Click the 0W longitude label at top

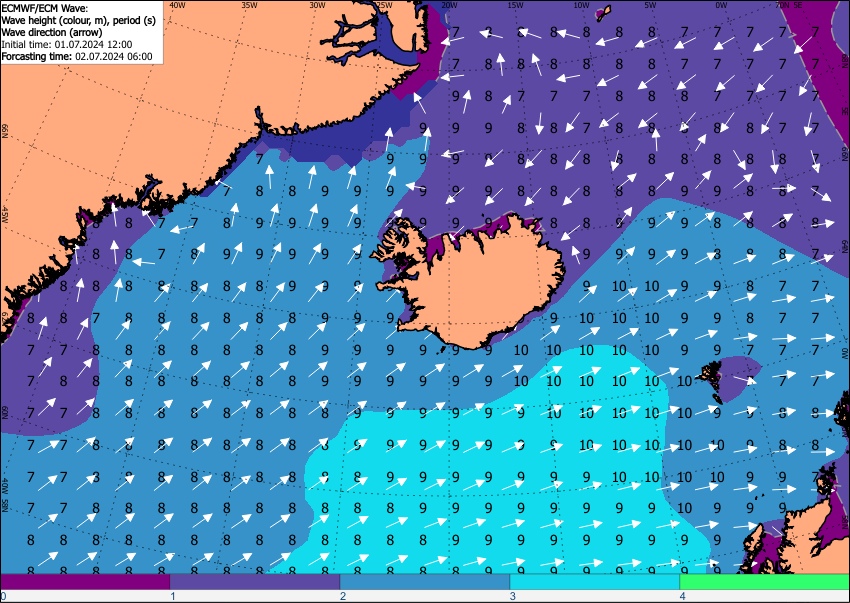pyautogui.click(x=722, y=5)
